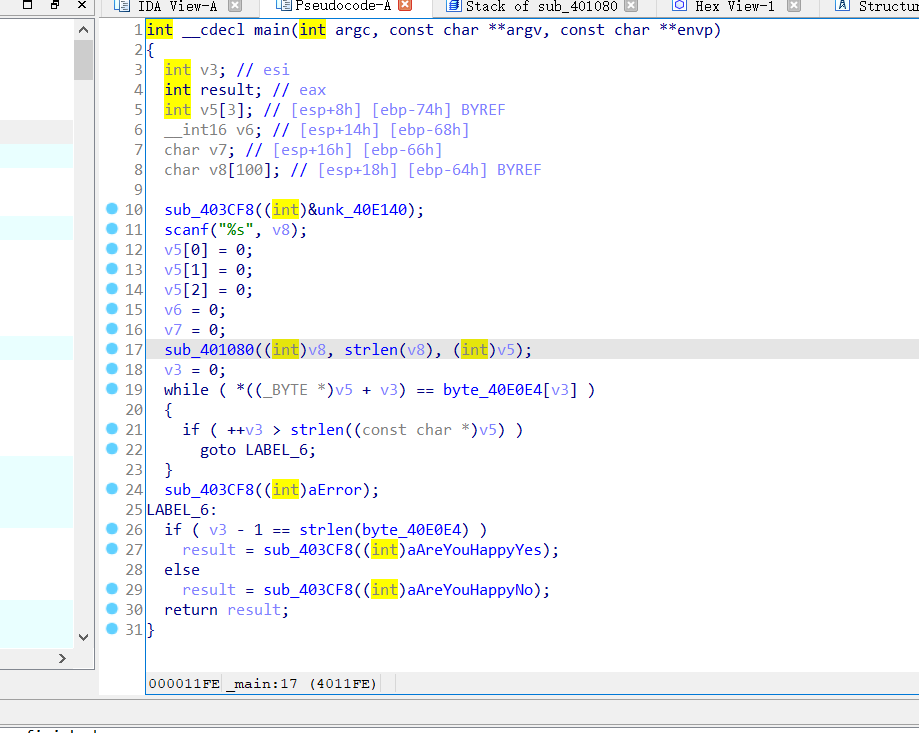This screenshot has width=919, height=733.
Task: Open the Stack of sub_401080 tab
Action: [542, 6]
